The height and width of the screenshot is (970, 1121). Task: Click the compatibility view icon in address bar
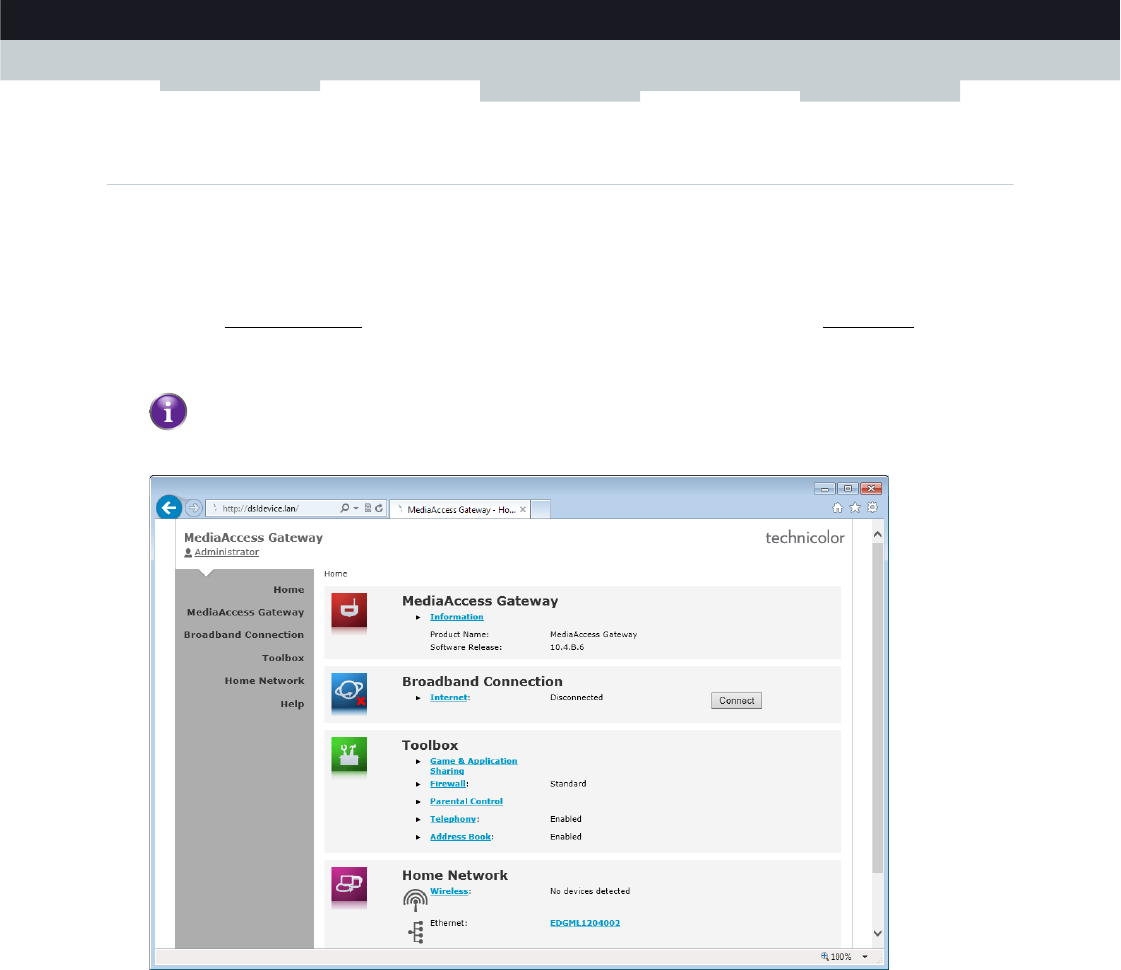tap(367, 508)
